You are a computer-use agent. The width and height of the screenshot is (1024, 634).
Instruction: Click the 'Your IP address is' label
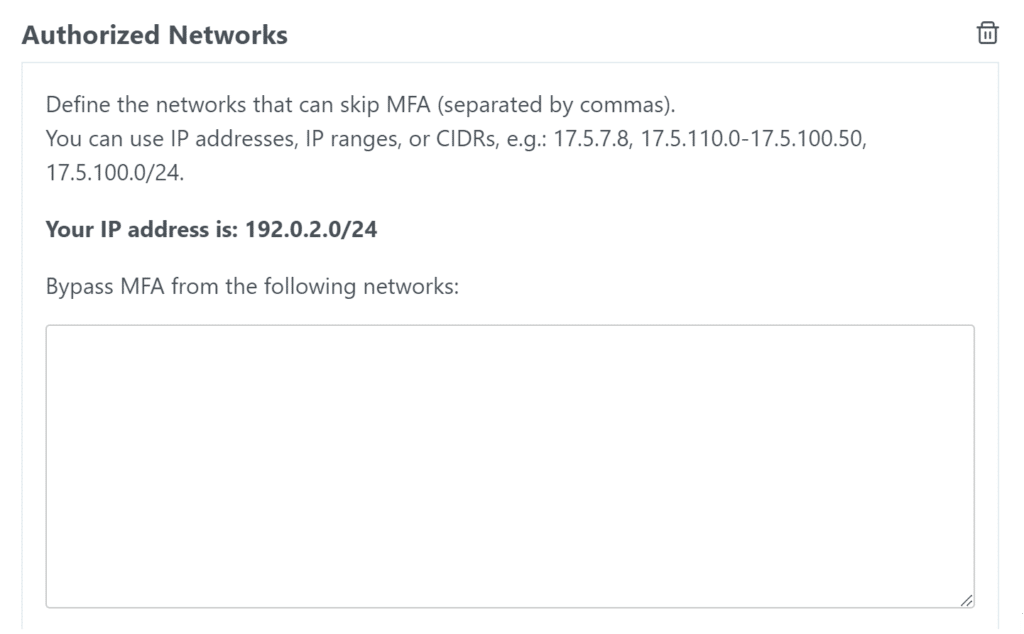[142, 230]
